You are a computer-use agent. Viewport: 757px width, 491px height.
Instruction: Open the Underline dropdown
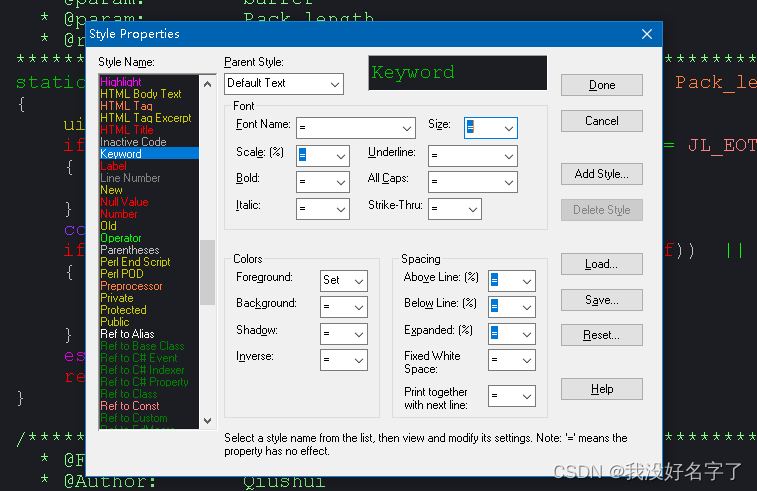473,155
